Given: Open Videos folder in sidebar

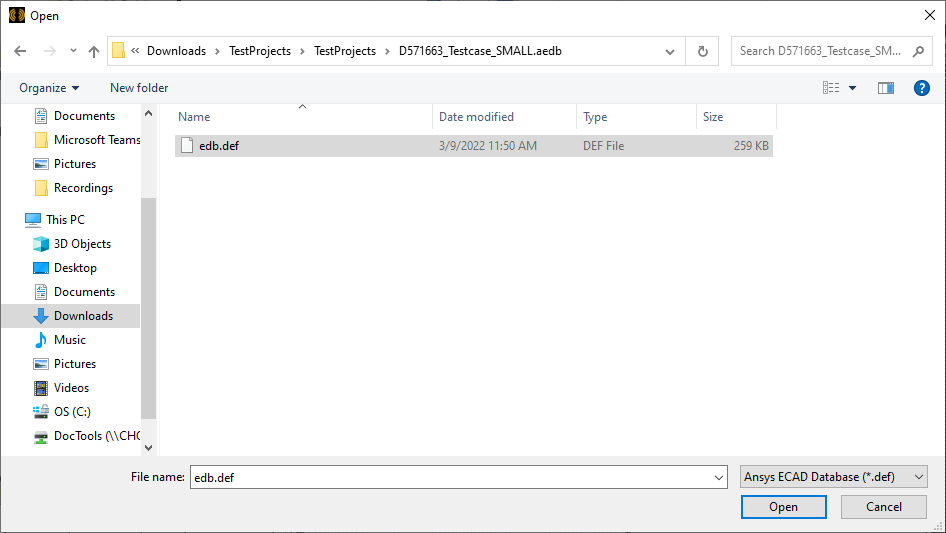Looking at the screenshot, I should pyautogui.click(x=61, y=388).
